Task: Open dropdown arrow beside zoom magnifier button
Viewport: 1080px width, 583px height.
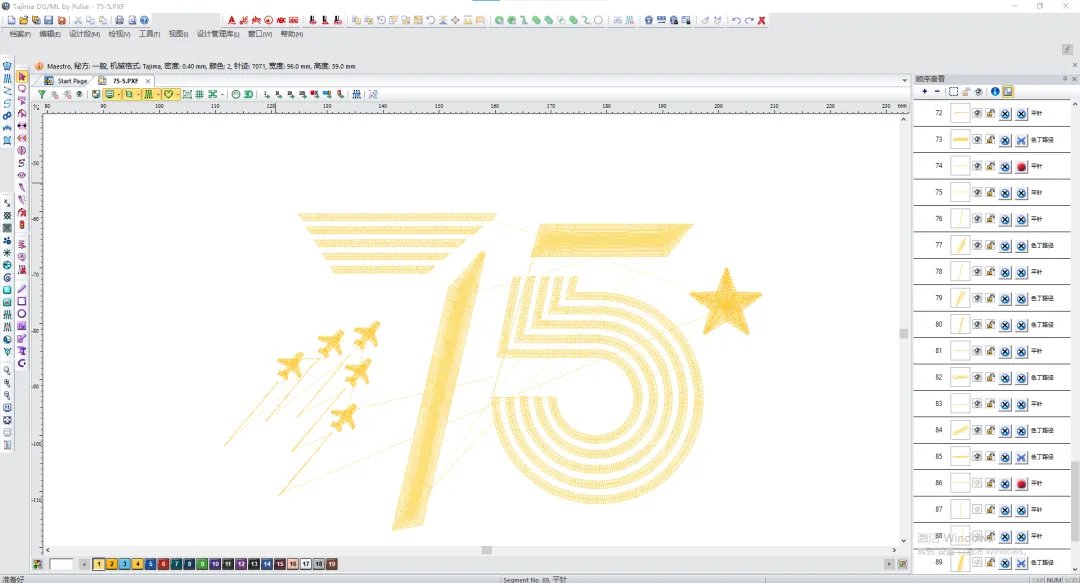Action: tap(138, 94)
